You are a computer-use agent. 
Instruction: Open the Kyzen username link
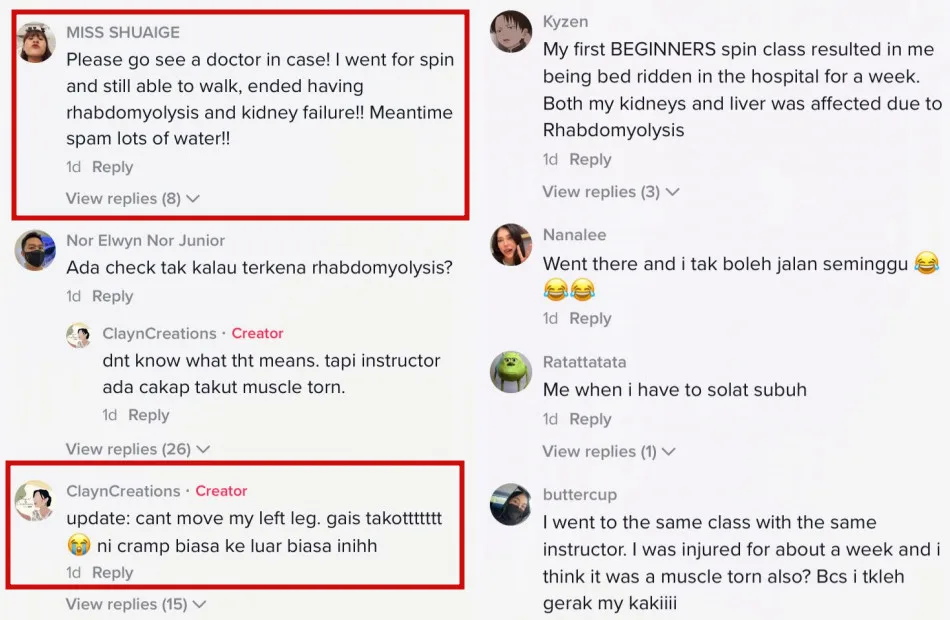(565, 21)
